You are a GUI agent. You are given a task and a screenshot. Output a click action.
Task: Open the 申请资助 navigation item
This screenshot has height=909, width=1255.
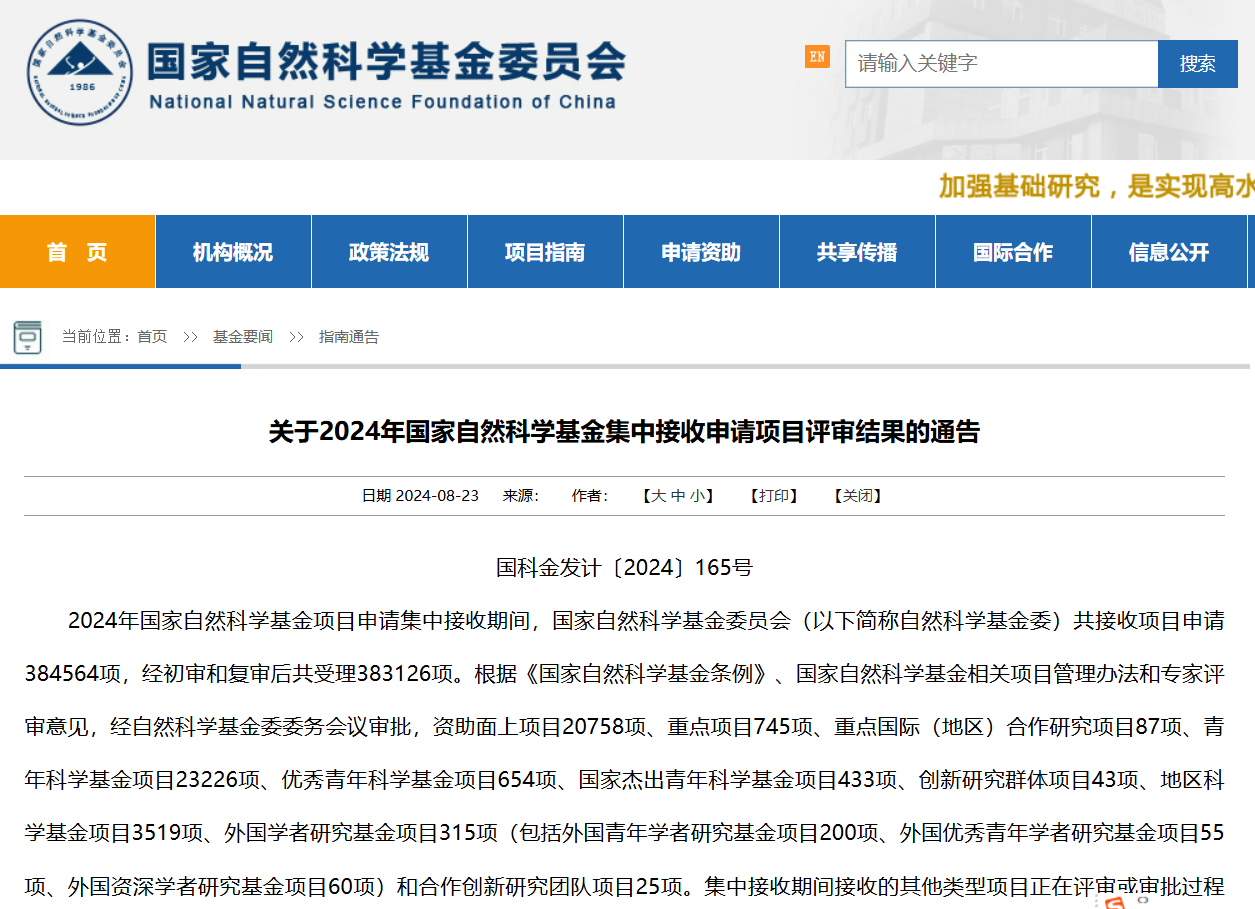click(701, 252)
